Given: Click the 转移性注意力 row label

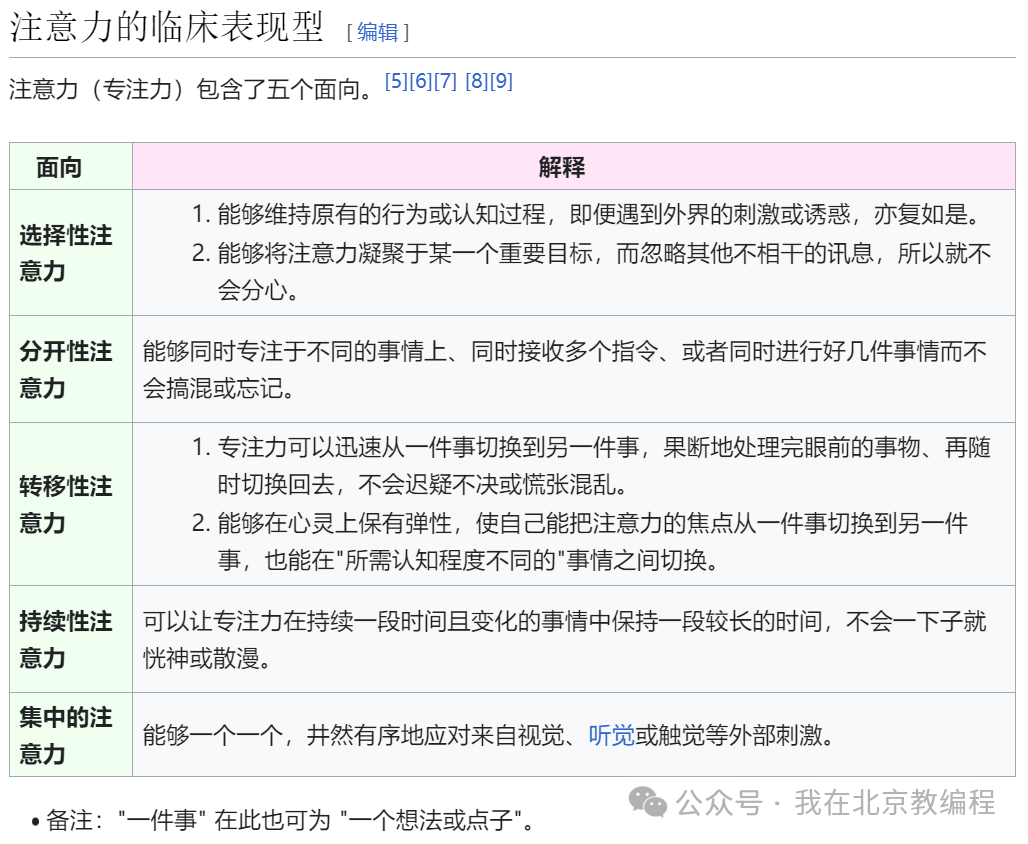Looking at the screenshot, I should [66, 504].
